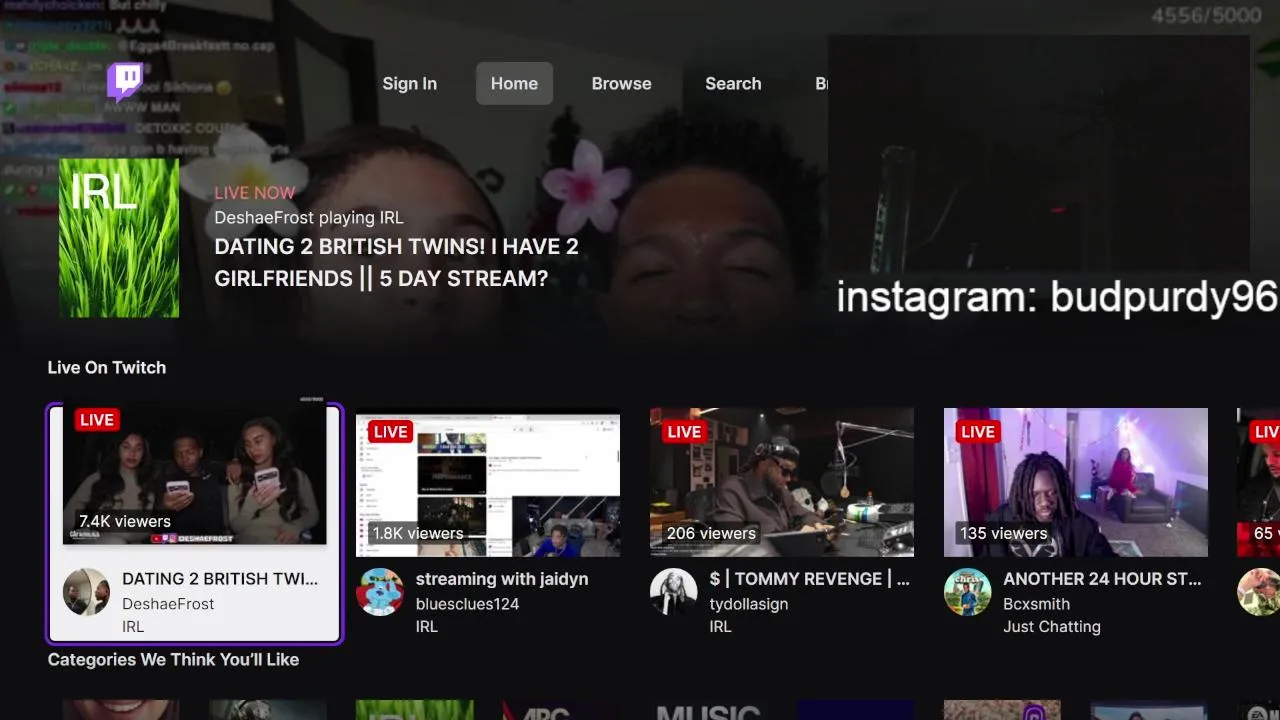Click LIVE badge on DeshaeFrost card

(96, 420)
